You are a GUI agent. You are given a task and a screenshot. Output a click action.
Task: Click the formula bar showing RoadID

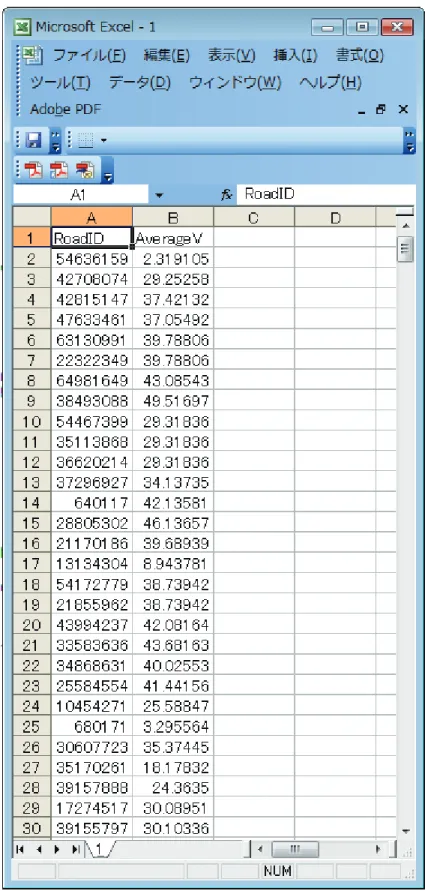[325, 195]
